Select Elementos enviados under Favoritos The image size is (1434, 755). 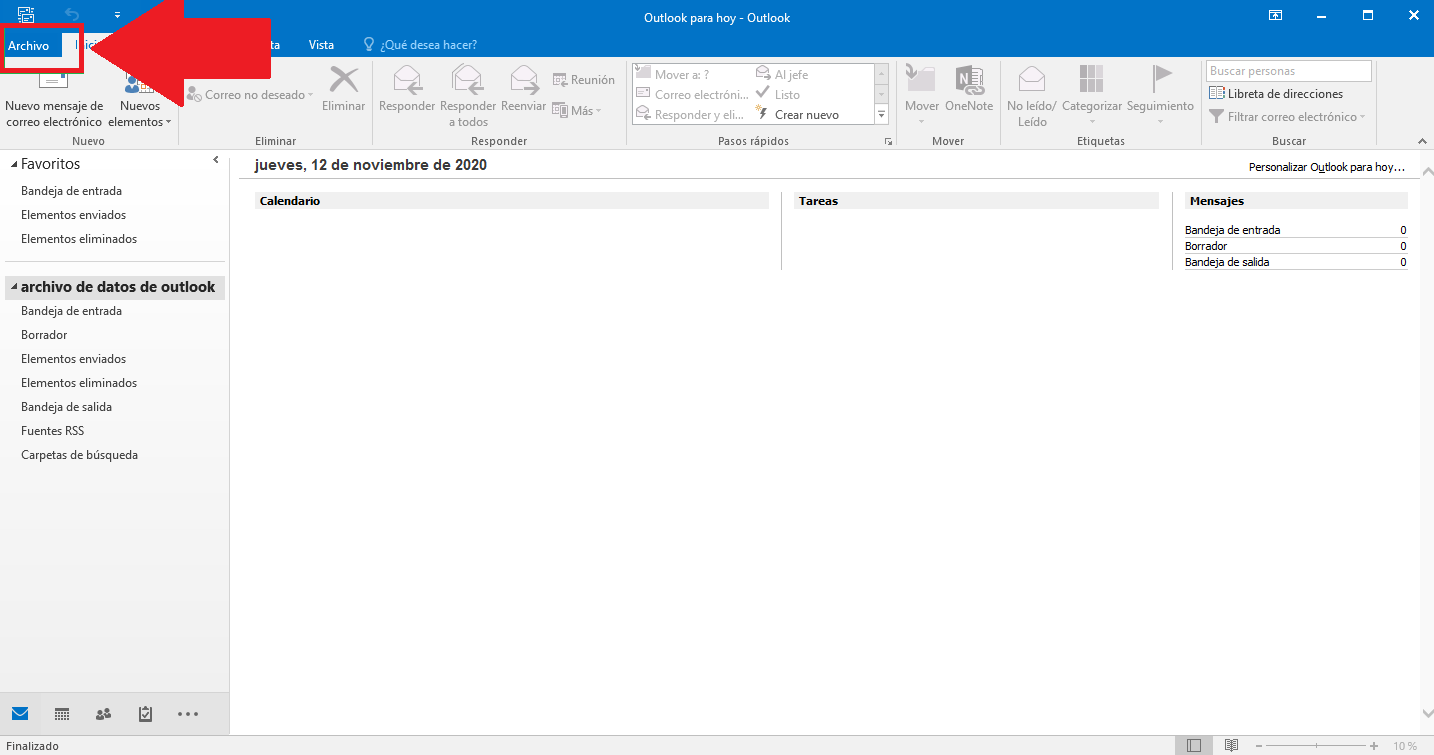[73, 215]
